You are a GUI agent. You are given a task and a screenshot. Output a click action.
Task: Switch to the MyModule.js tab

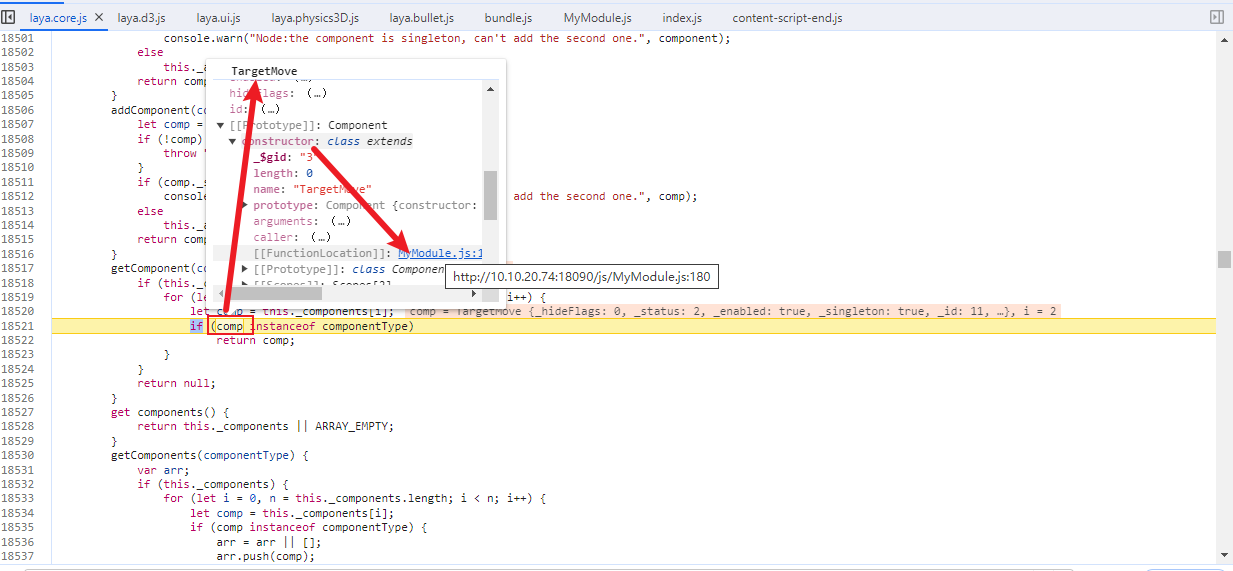(x=597, y=18)
